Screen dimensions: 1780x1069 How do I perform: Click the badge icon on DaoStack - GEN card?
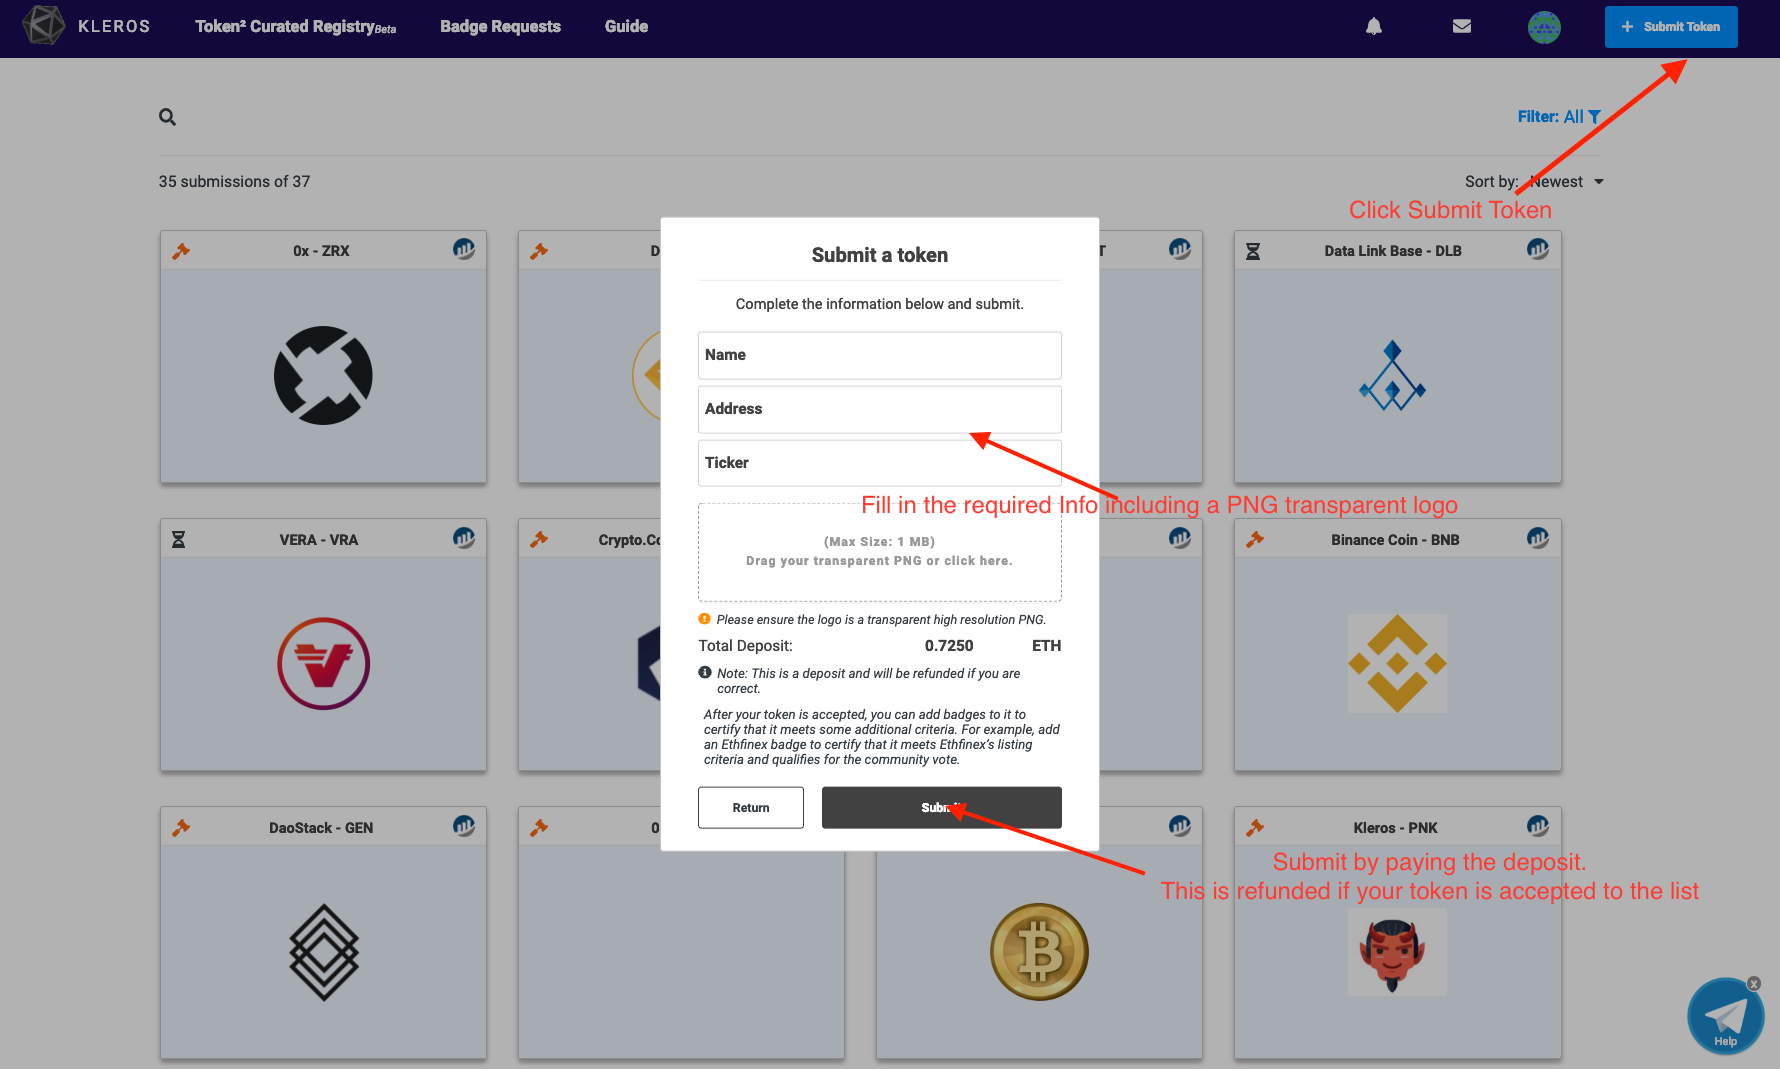click(464, 826)
